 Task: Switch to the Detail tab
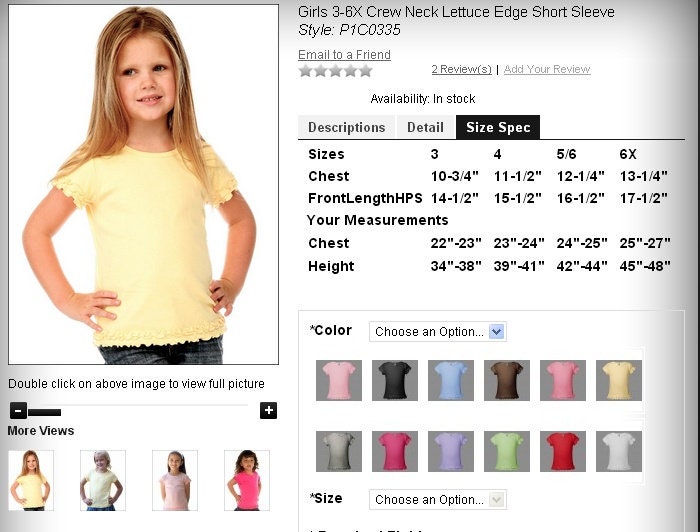425,127
